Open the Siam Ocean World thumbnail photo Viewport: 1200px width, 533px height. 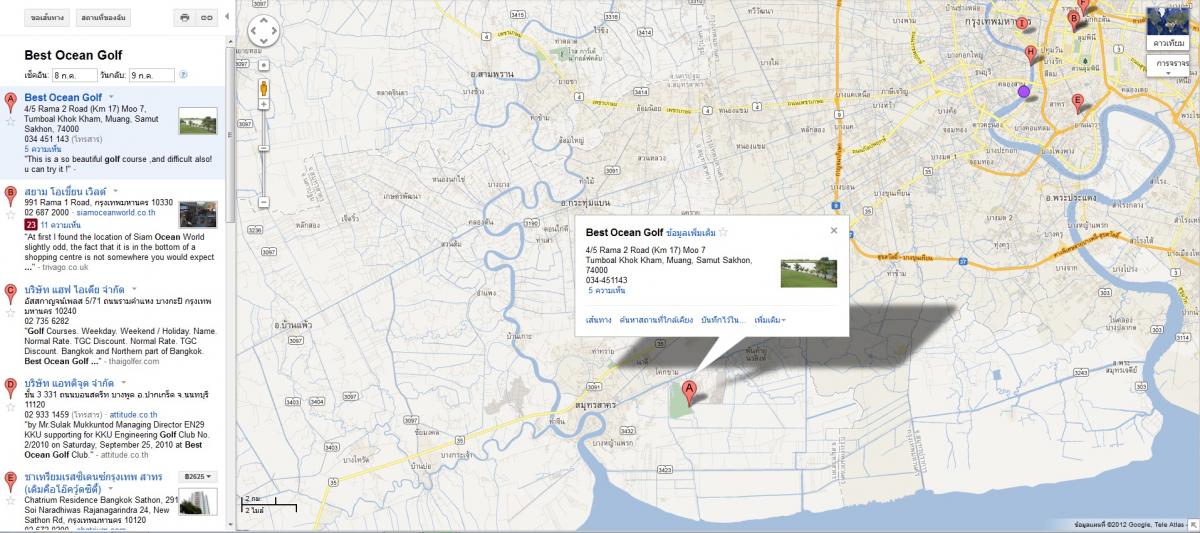tap(198, 215)
